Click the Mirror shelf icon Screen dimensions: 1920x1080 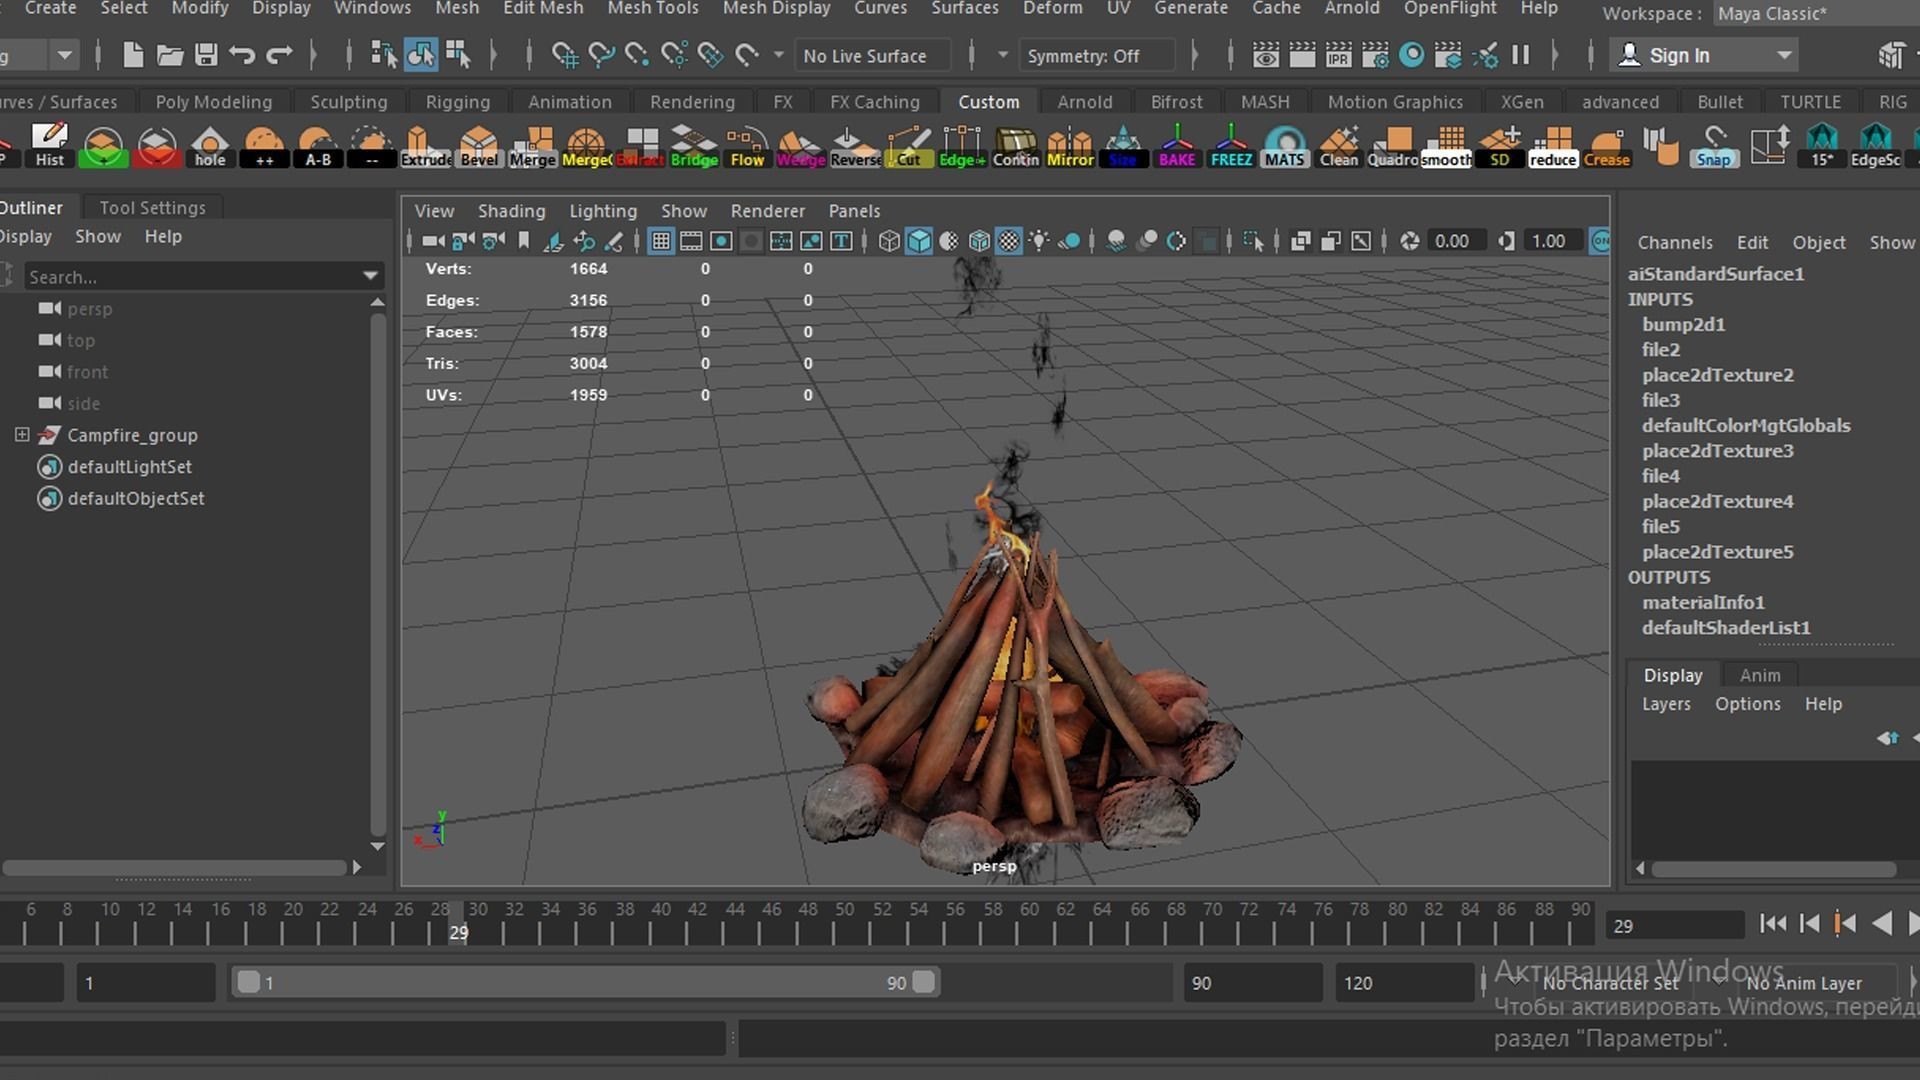coord(1070,146)
